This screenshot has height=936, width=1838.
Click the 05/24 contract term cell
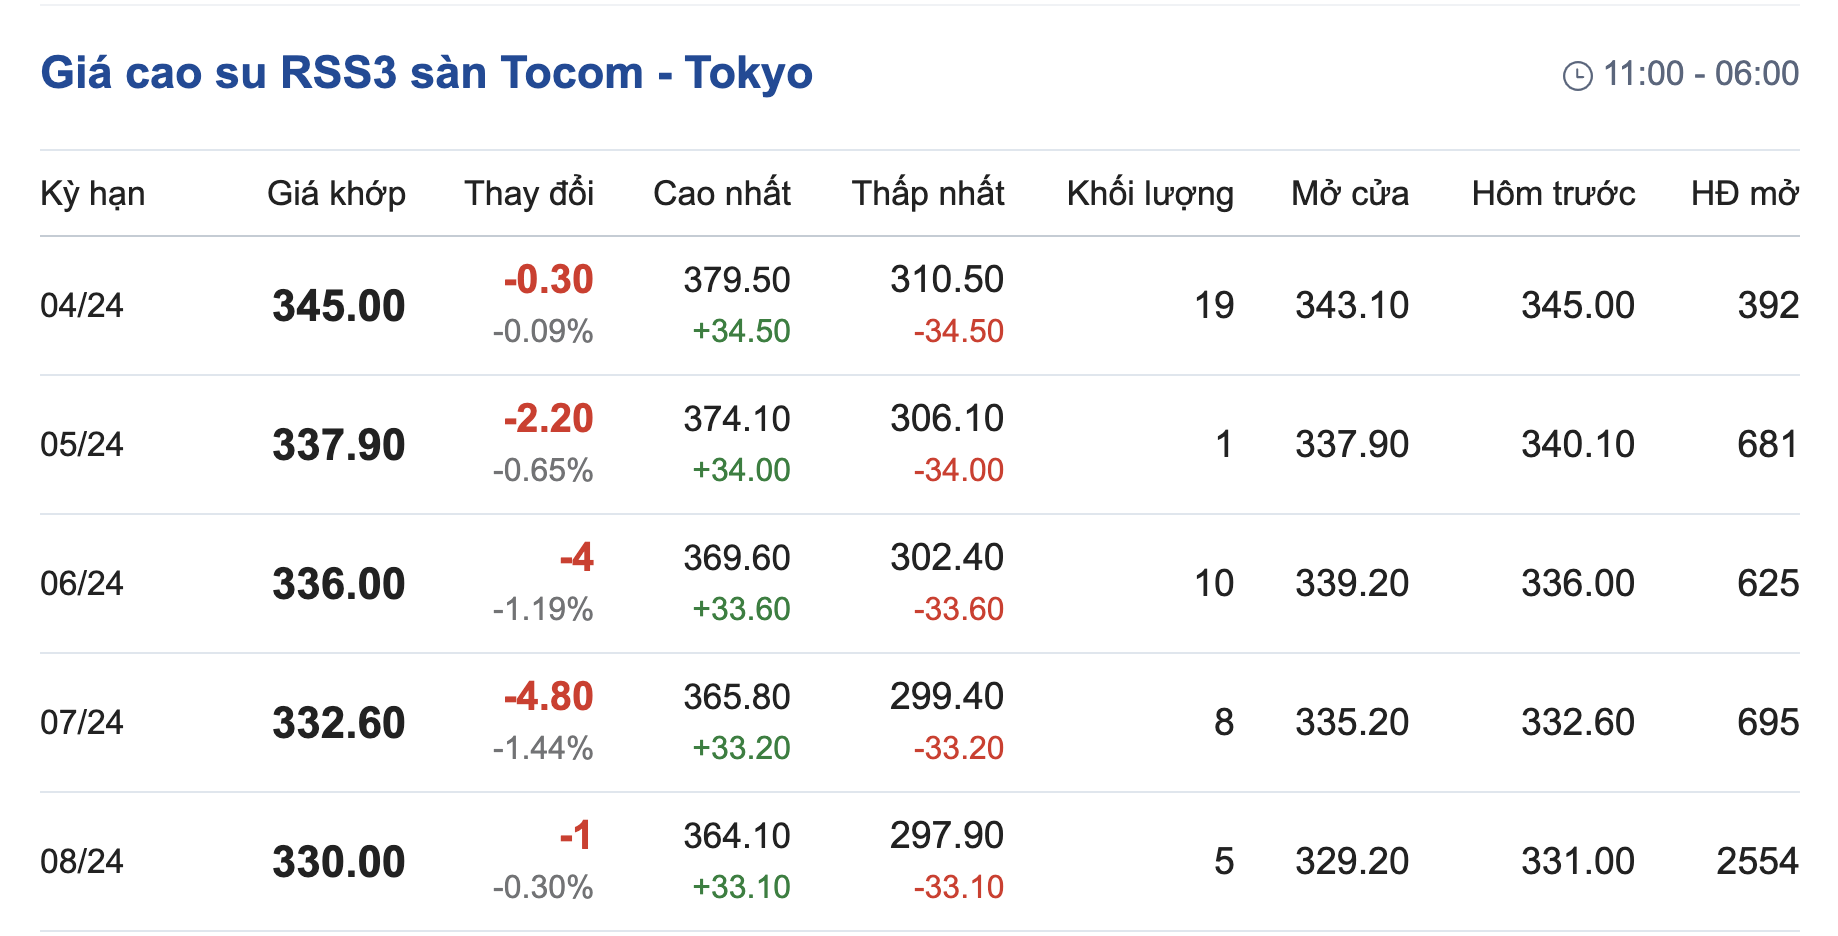coord(82,444)
